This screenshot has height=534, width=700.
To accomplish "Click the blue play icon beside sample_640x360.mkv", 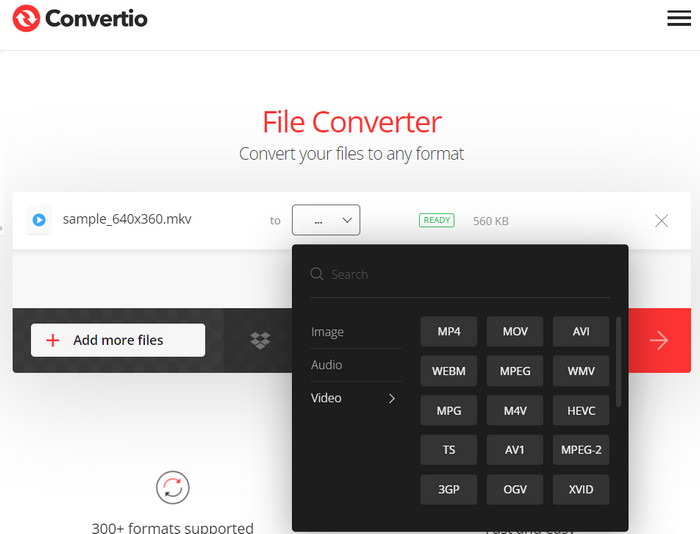I will point(39,220).
